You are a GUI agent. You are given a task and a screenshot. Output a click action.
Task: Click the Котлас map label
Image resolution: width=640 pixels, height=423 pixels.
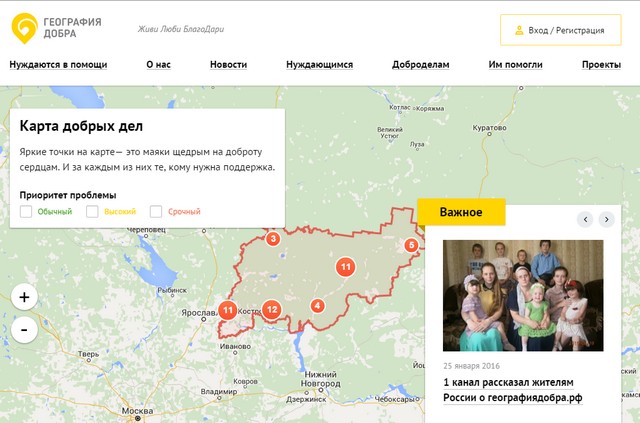[x=400, y=107]
